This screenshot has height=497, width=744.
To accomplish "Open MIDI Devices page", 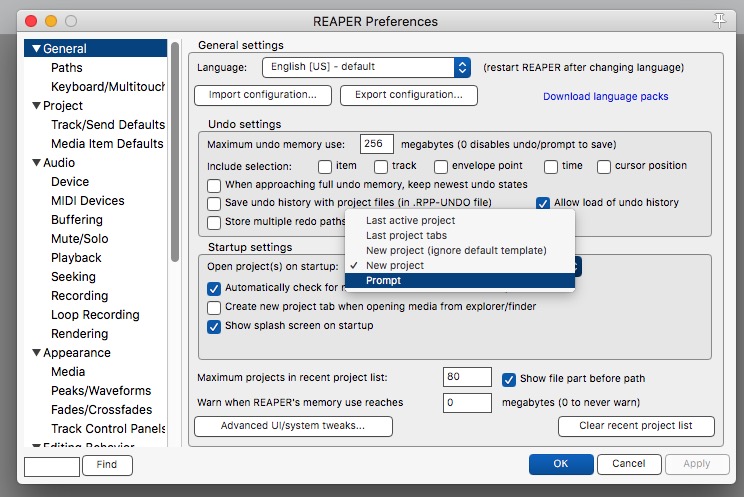I will click(87, 201).
